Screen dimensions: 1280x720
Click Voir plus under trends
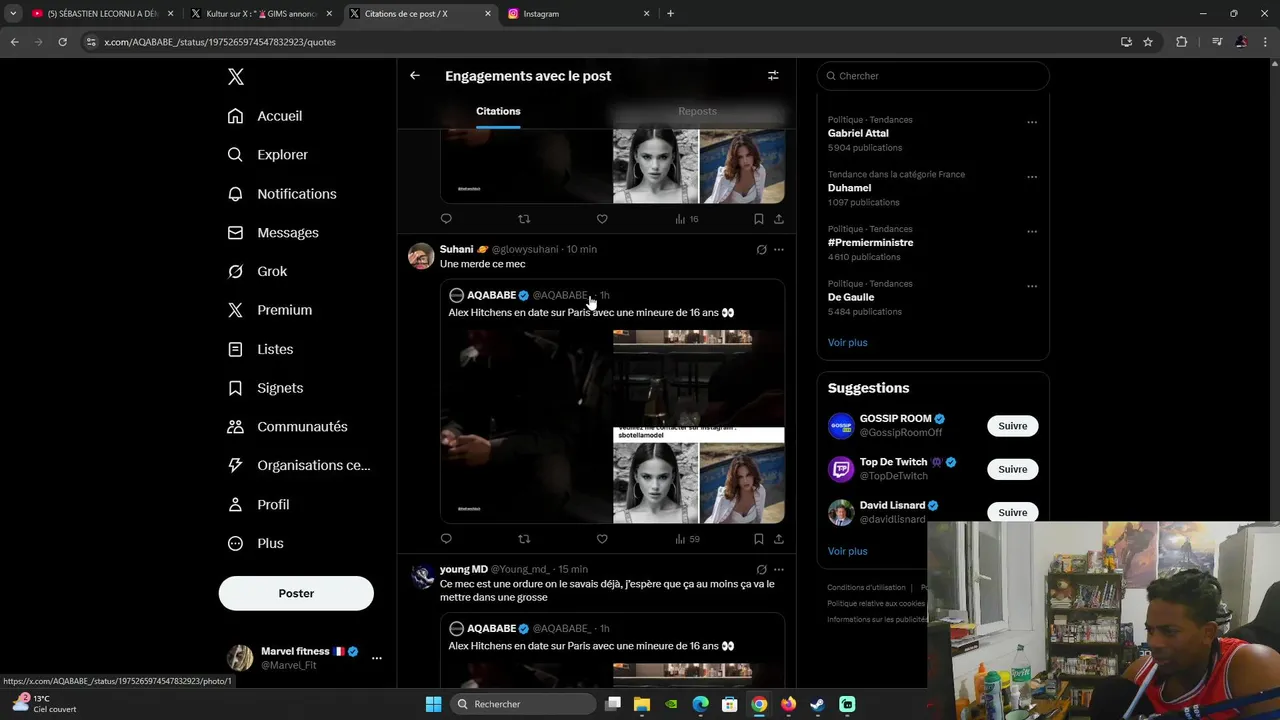(x=847, y=342)
